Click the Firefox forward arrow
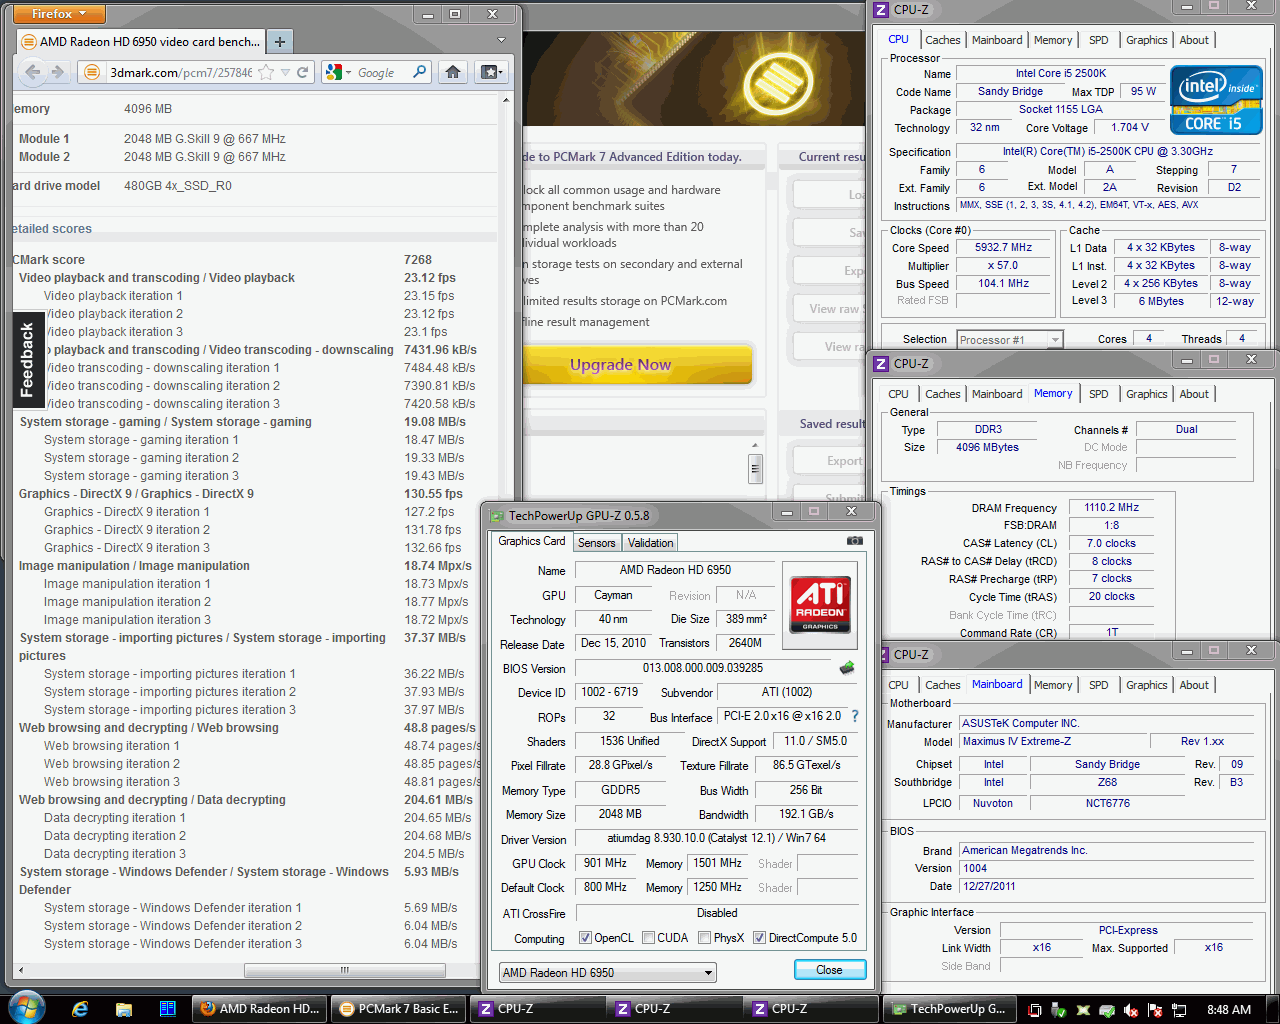Image resolution: width=1280 pixels, height=1024 pixels. (57, 72)
